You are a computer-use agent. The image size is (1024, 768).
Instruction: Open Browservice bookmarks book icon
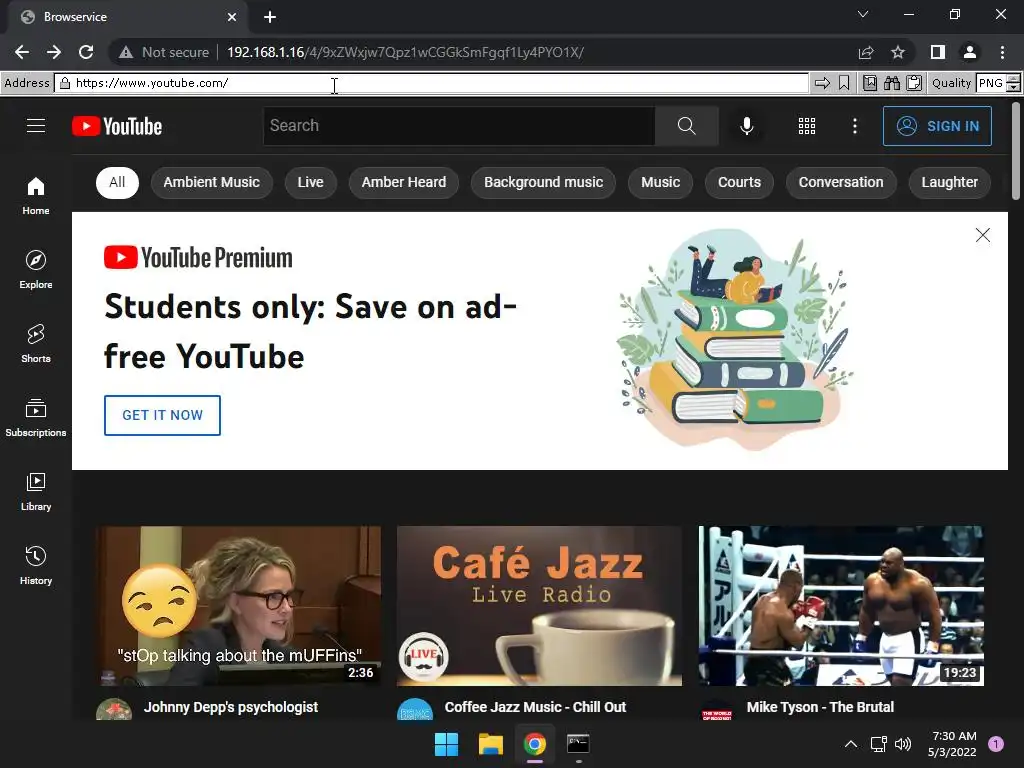click(870, 83)
